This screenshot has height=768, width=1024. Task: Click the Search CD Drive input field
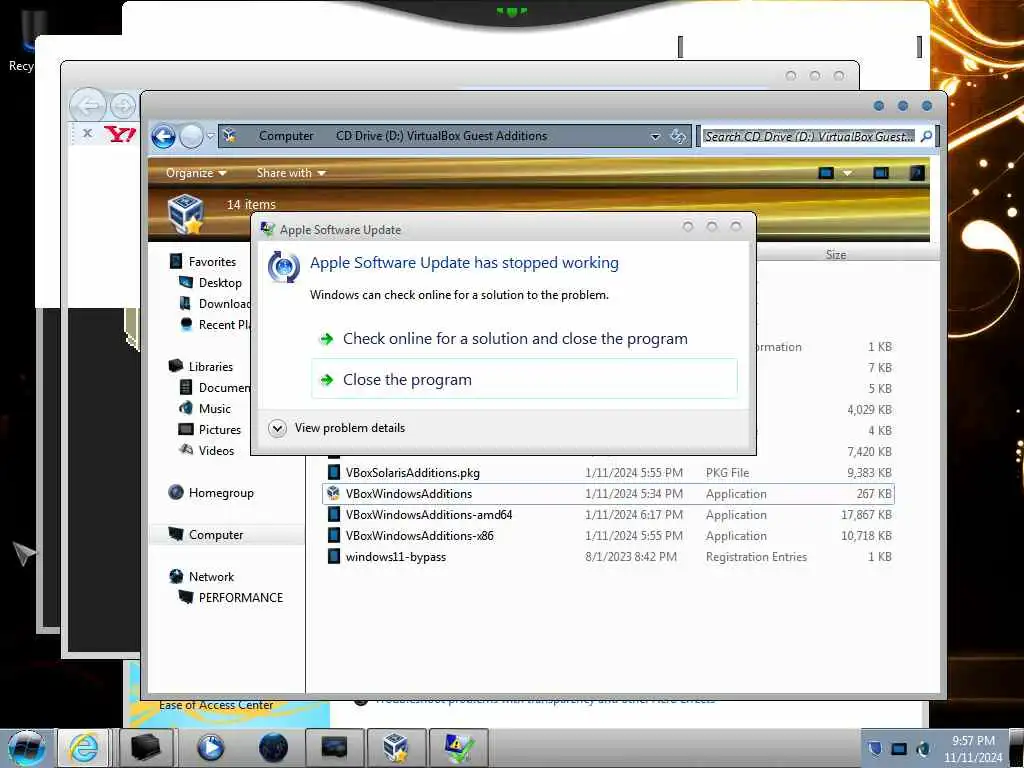(809, 136)
